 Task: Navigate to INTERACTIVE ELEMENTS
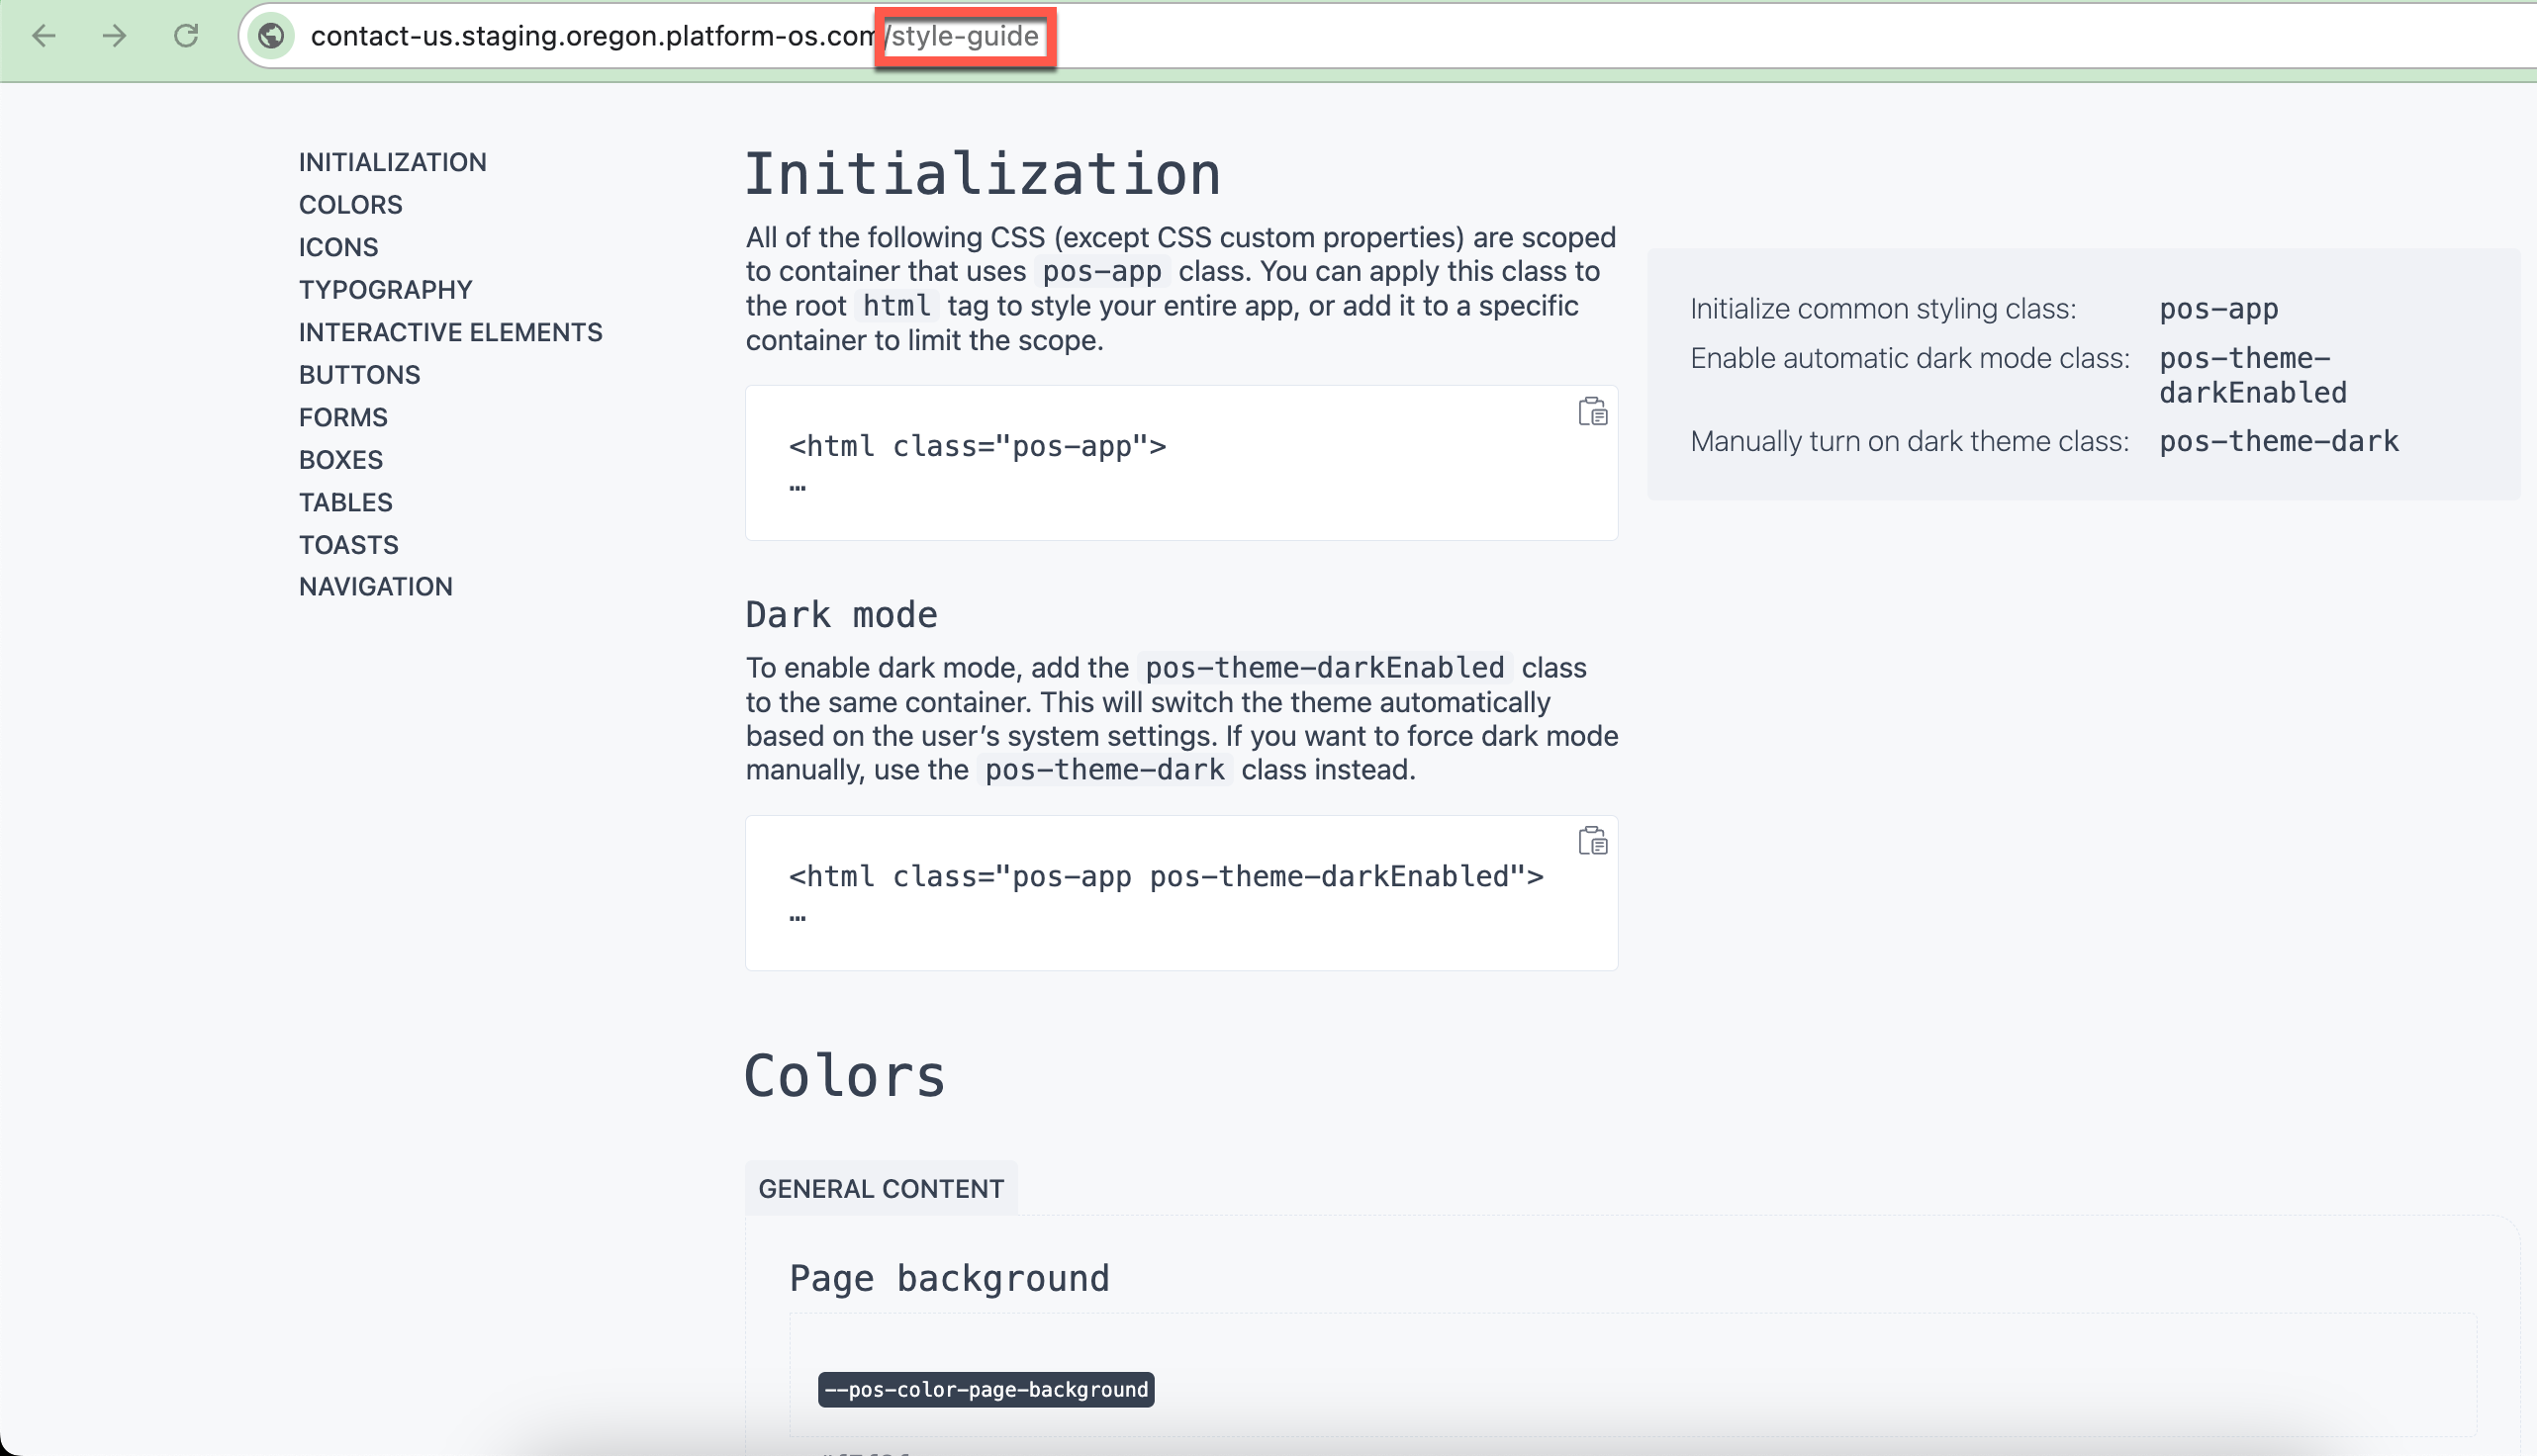click(450, 331)
